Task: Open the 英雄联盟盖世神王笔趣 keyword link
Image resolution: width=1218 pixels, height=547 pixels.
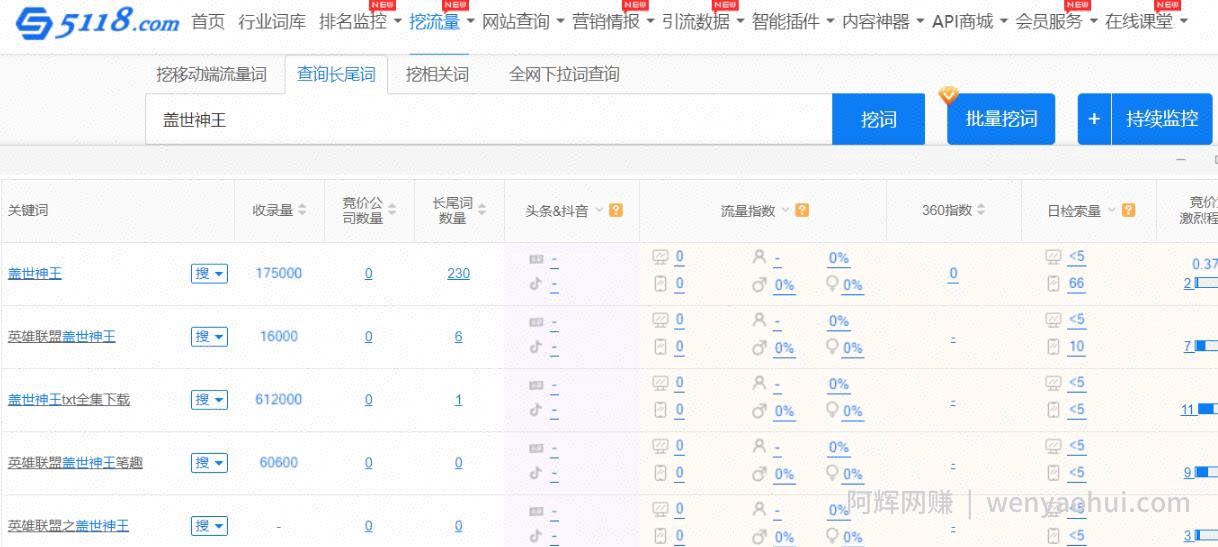Action: 76,462
